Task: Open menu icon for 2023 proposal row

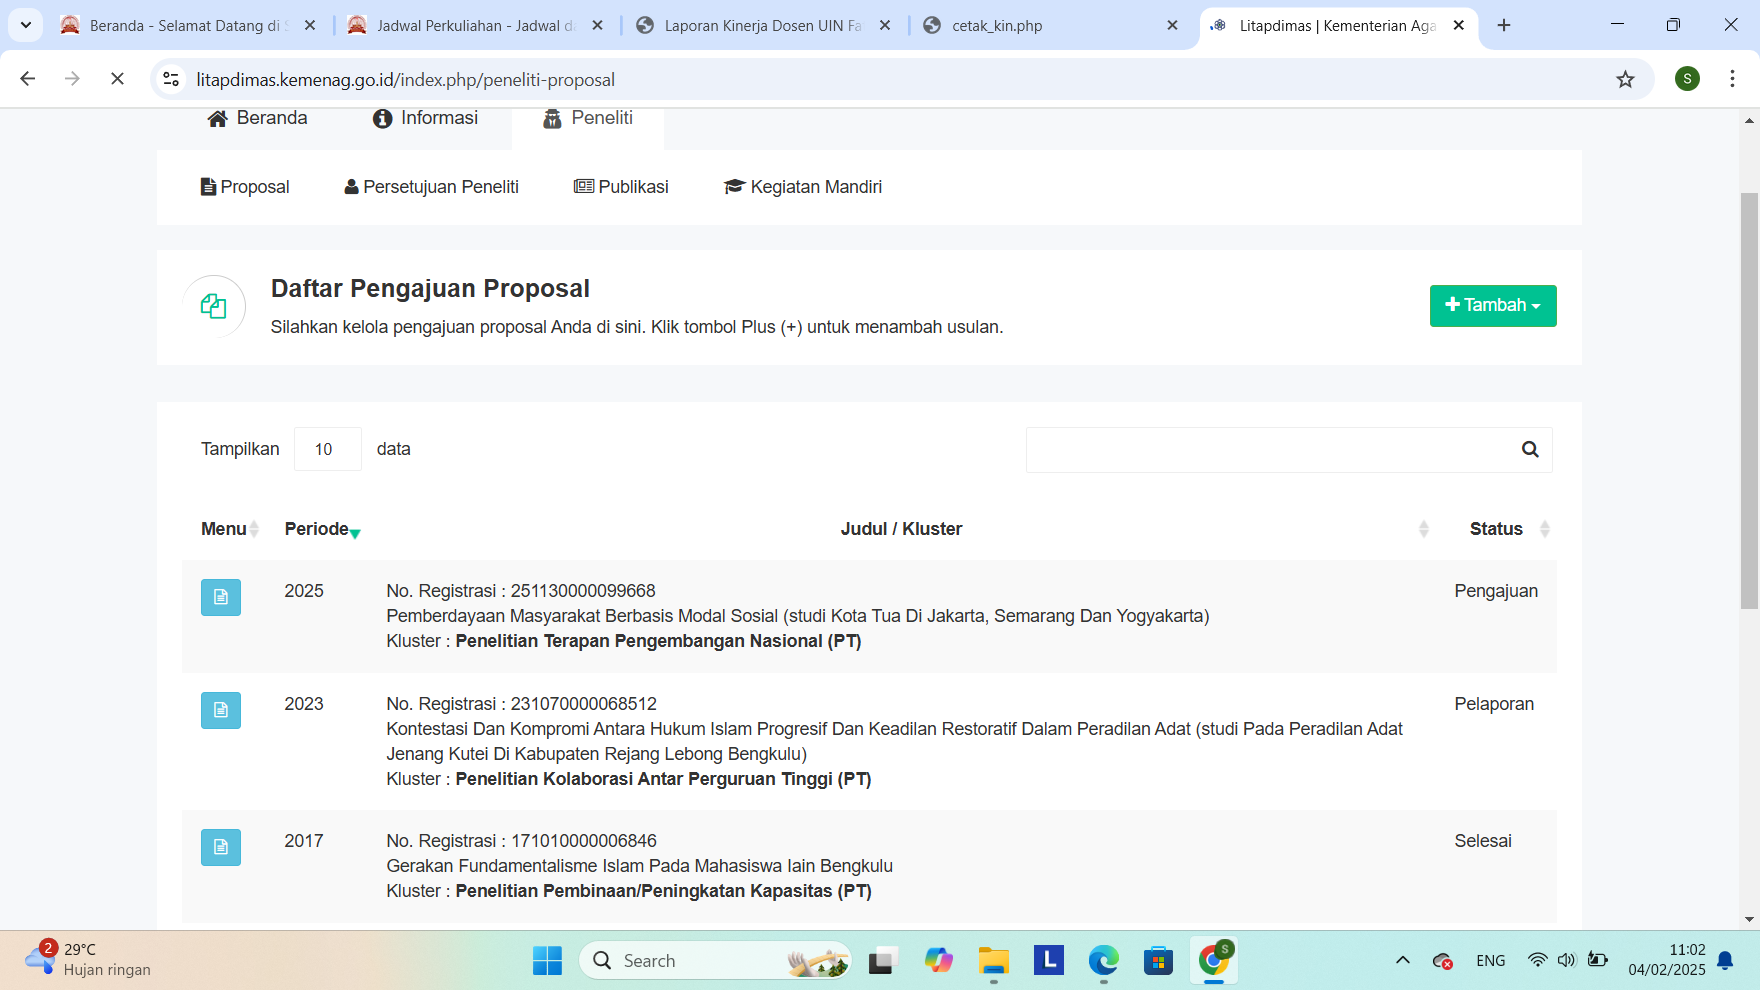Action: pos(220,710)
